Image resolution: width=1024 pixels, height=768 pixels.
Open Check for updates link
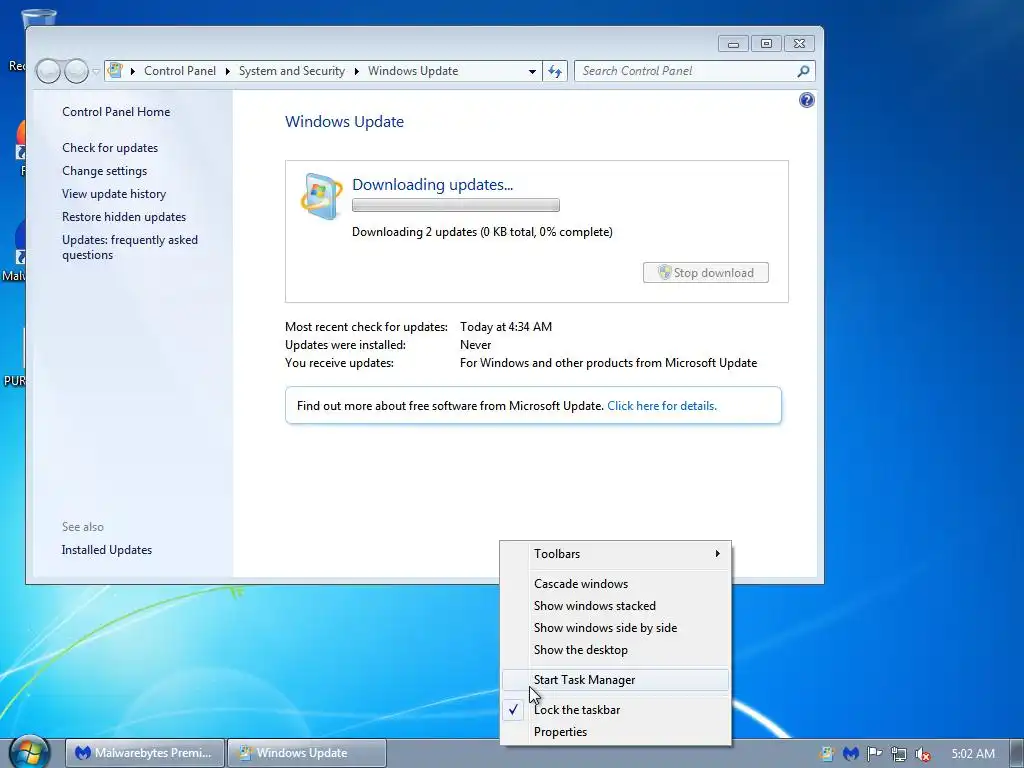(110, 148)
